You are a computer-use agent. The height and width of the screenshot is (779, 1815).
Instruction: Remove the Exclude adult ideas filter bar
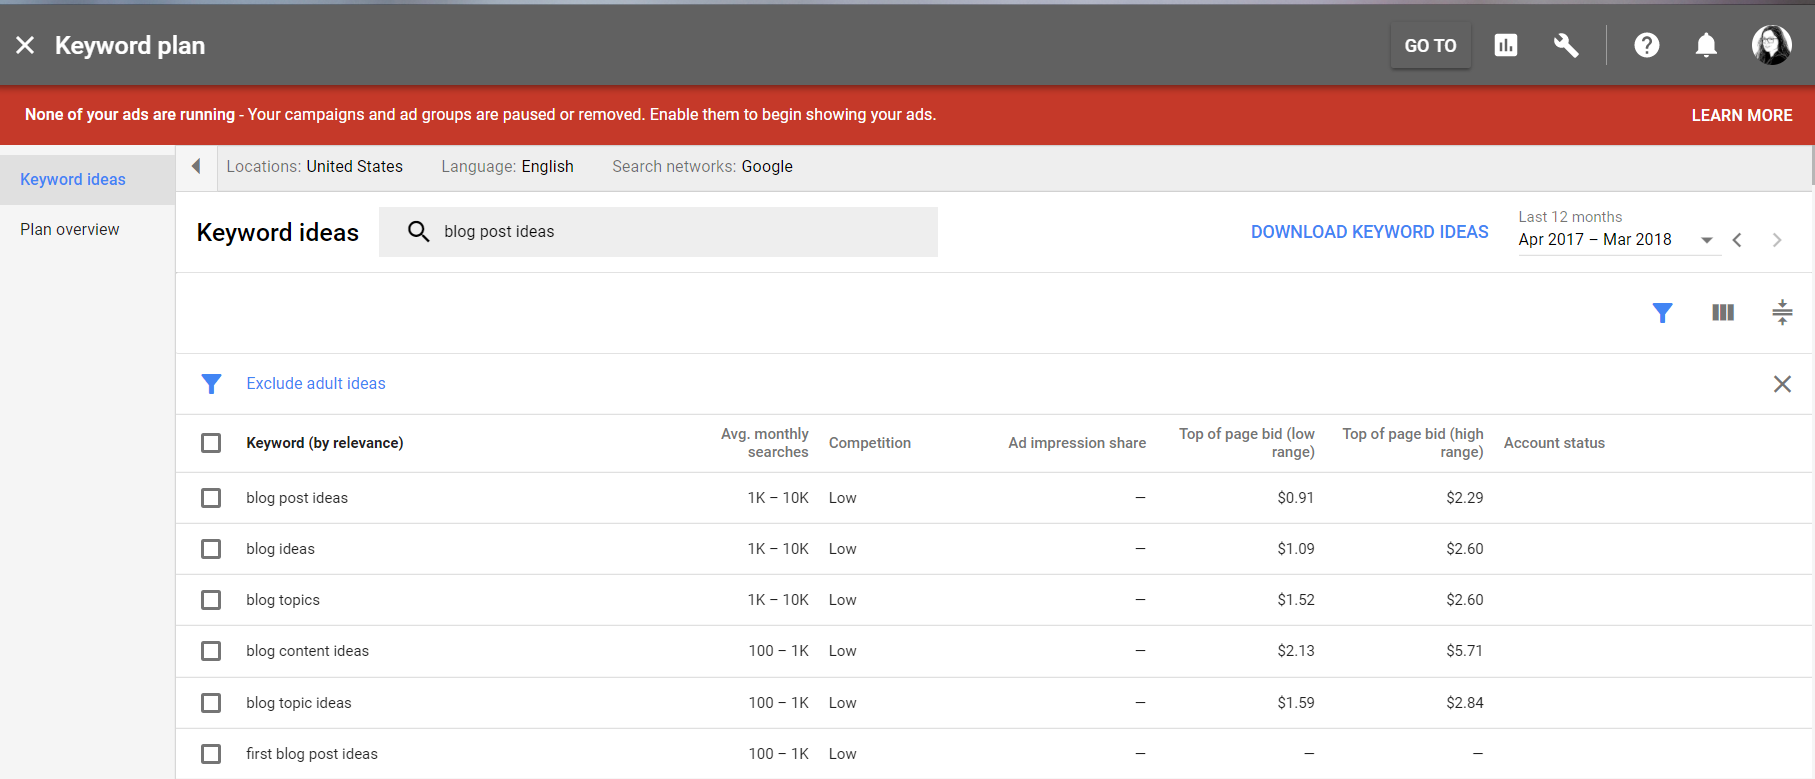pyautogui.click(x=1782, y=384)
